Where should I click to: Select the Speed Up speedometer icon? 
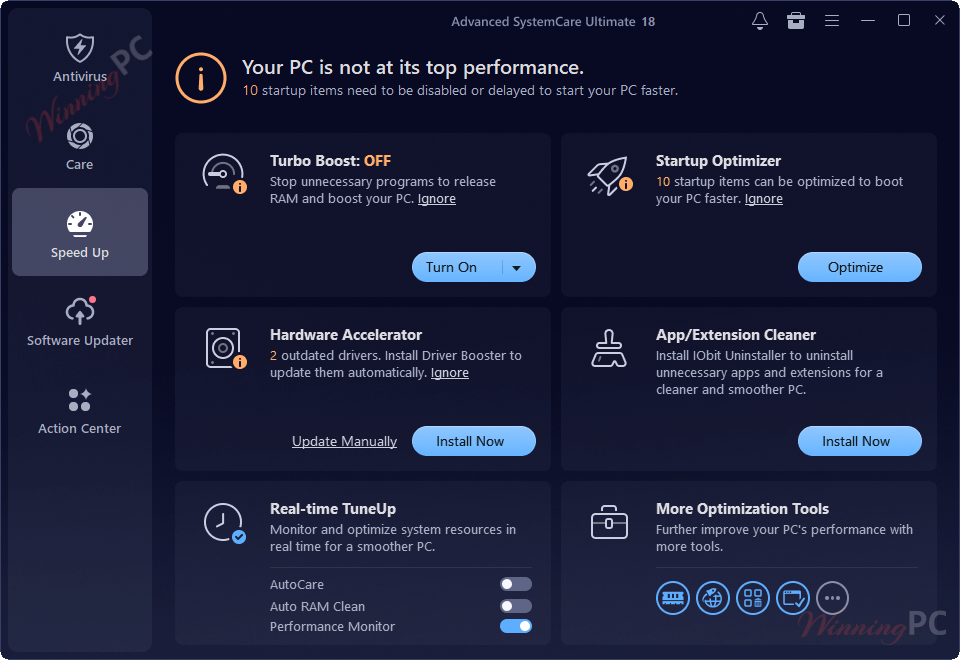click(80, 224)
